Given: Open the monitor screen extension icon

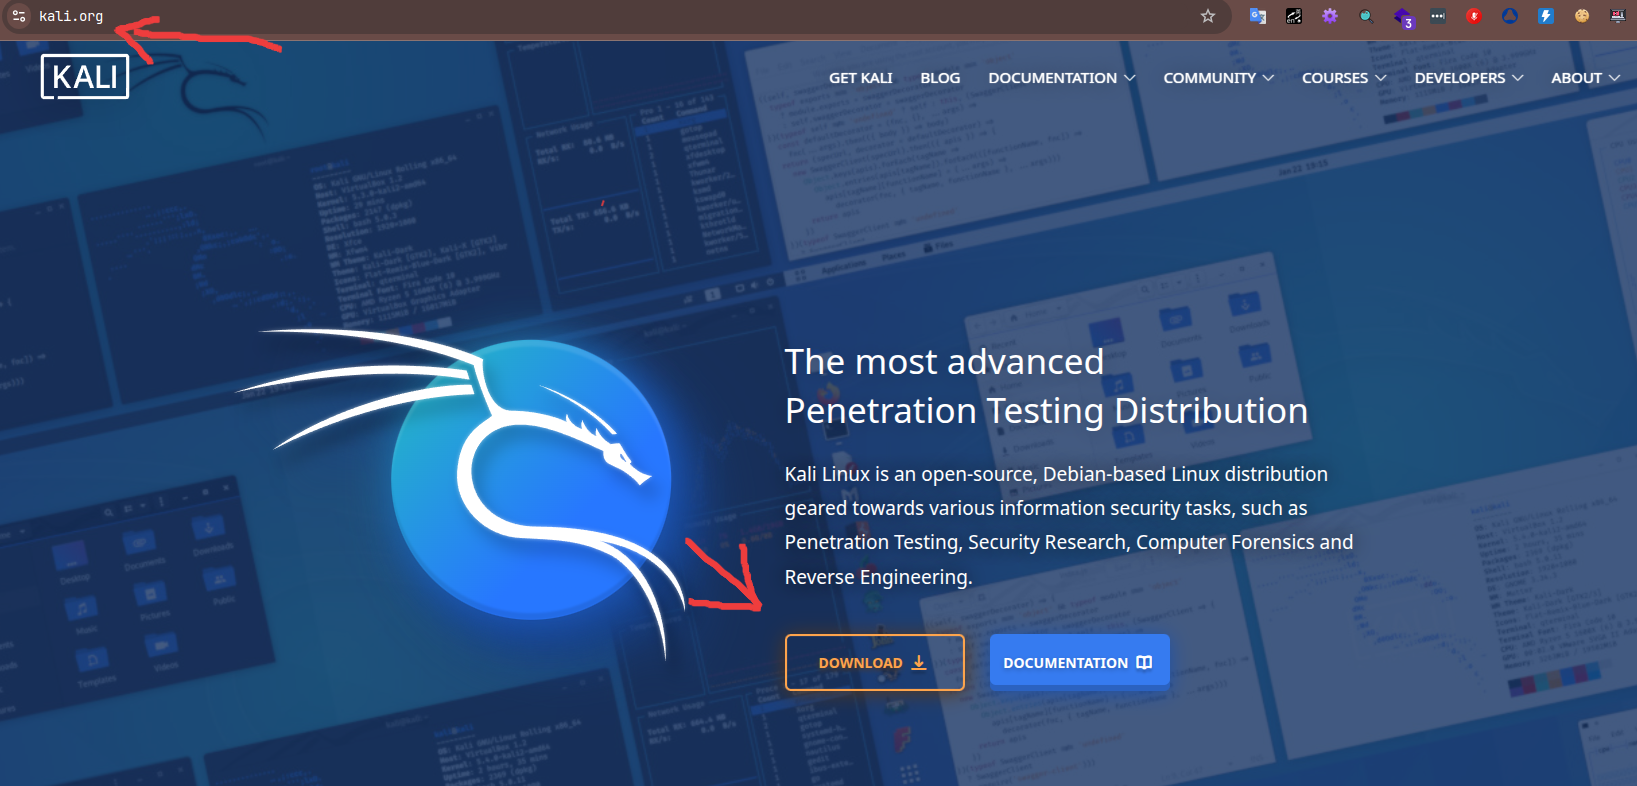Looking at the screenshot, I should click(1618, 16).
